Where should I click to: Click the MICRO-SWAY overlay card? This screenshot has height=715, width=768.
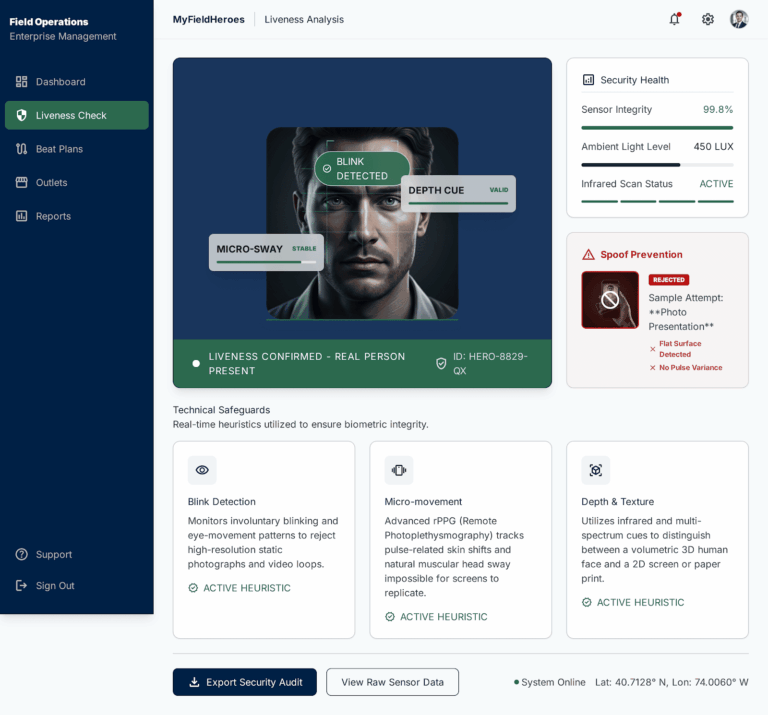tap(266, 252)
